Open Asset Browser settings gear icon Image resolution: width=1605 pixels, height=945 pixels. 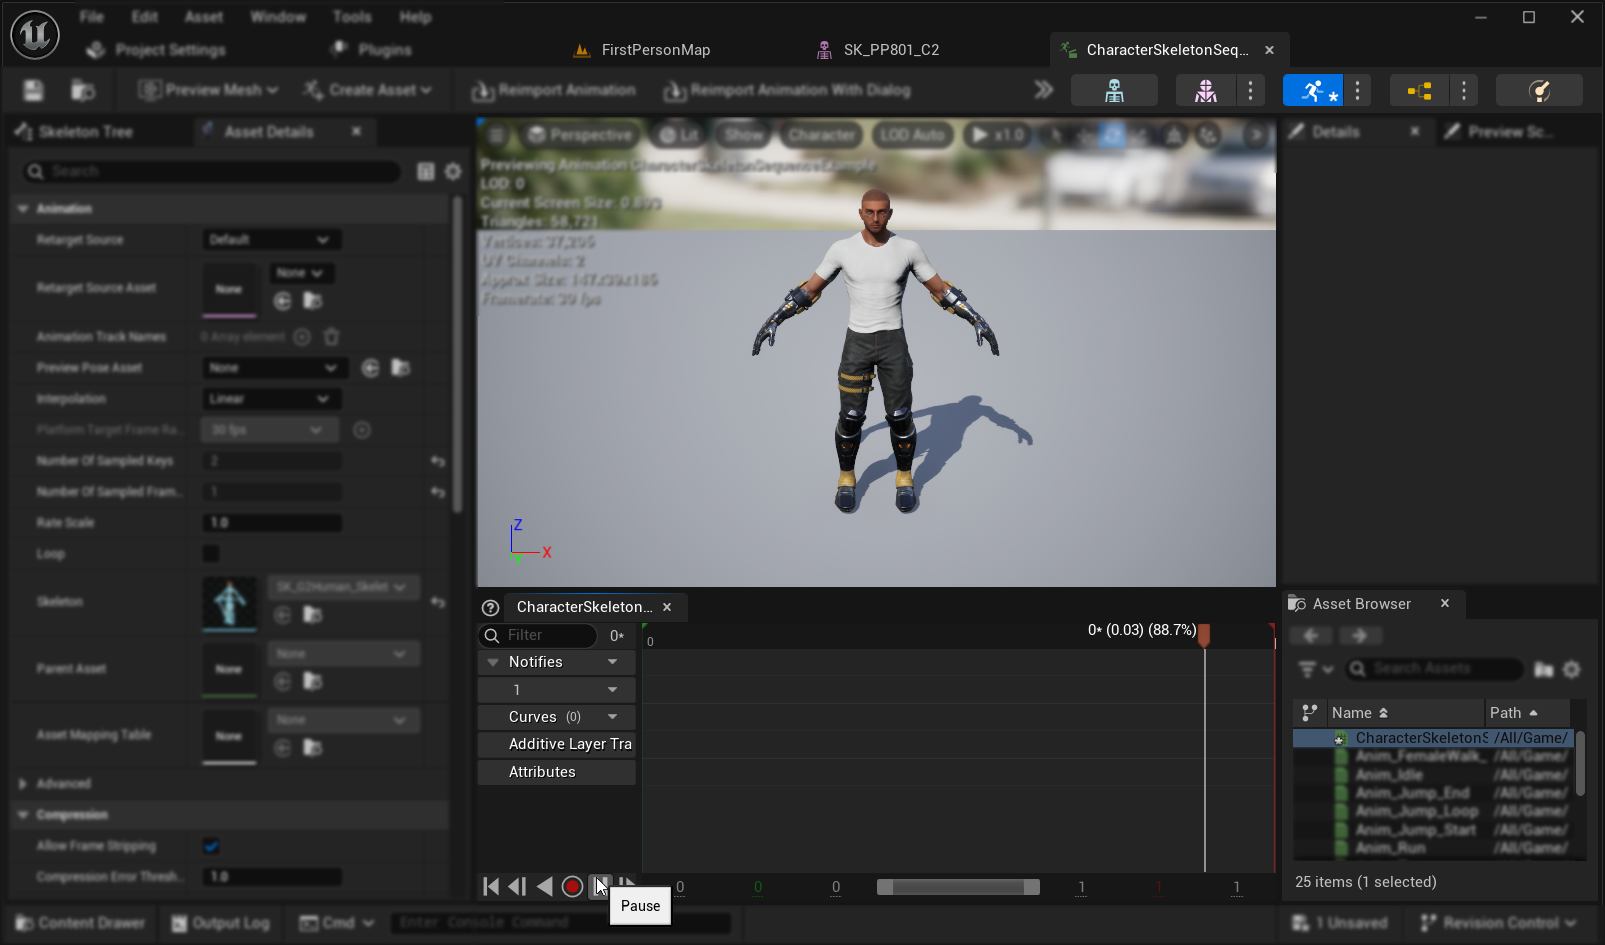pyautogui.click(x=1571, y=669)
